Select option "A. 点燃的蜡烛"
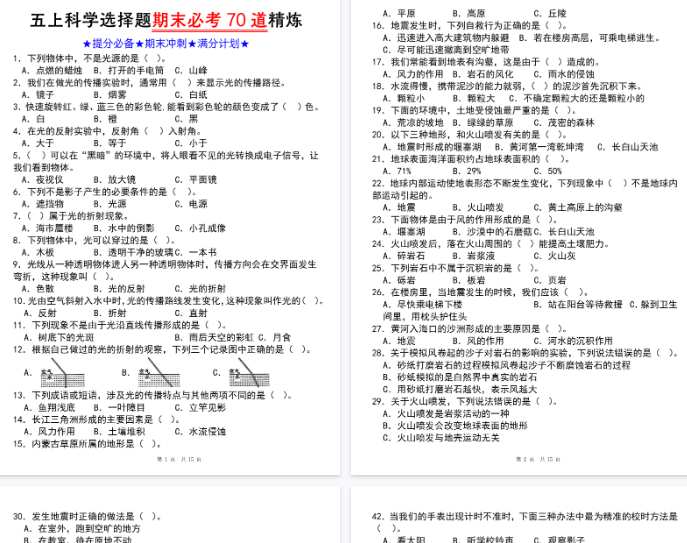This screenshot has height=543, width=687. click(x=52, y=70)
